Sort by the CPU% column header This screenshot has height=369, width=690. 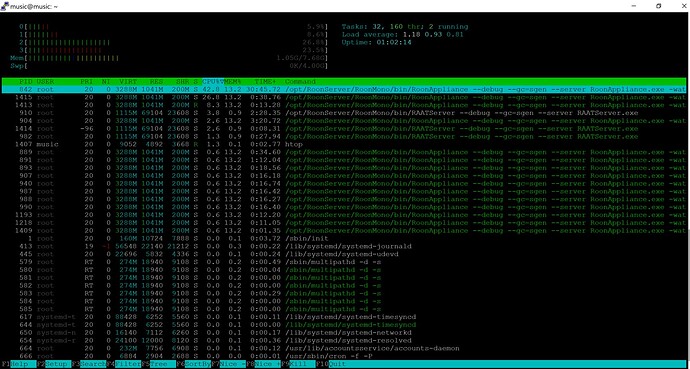(213, 82)
